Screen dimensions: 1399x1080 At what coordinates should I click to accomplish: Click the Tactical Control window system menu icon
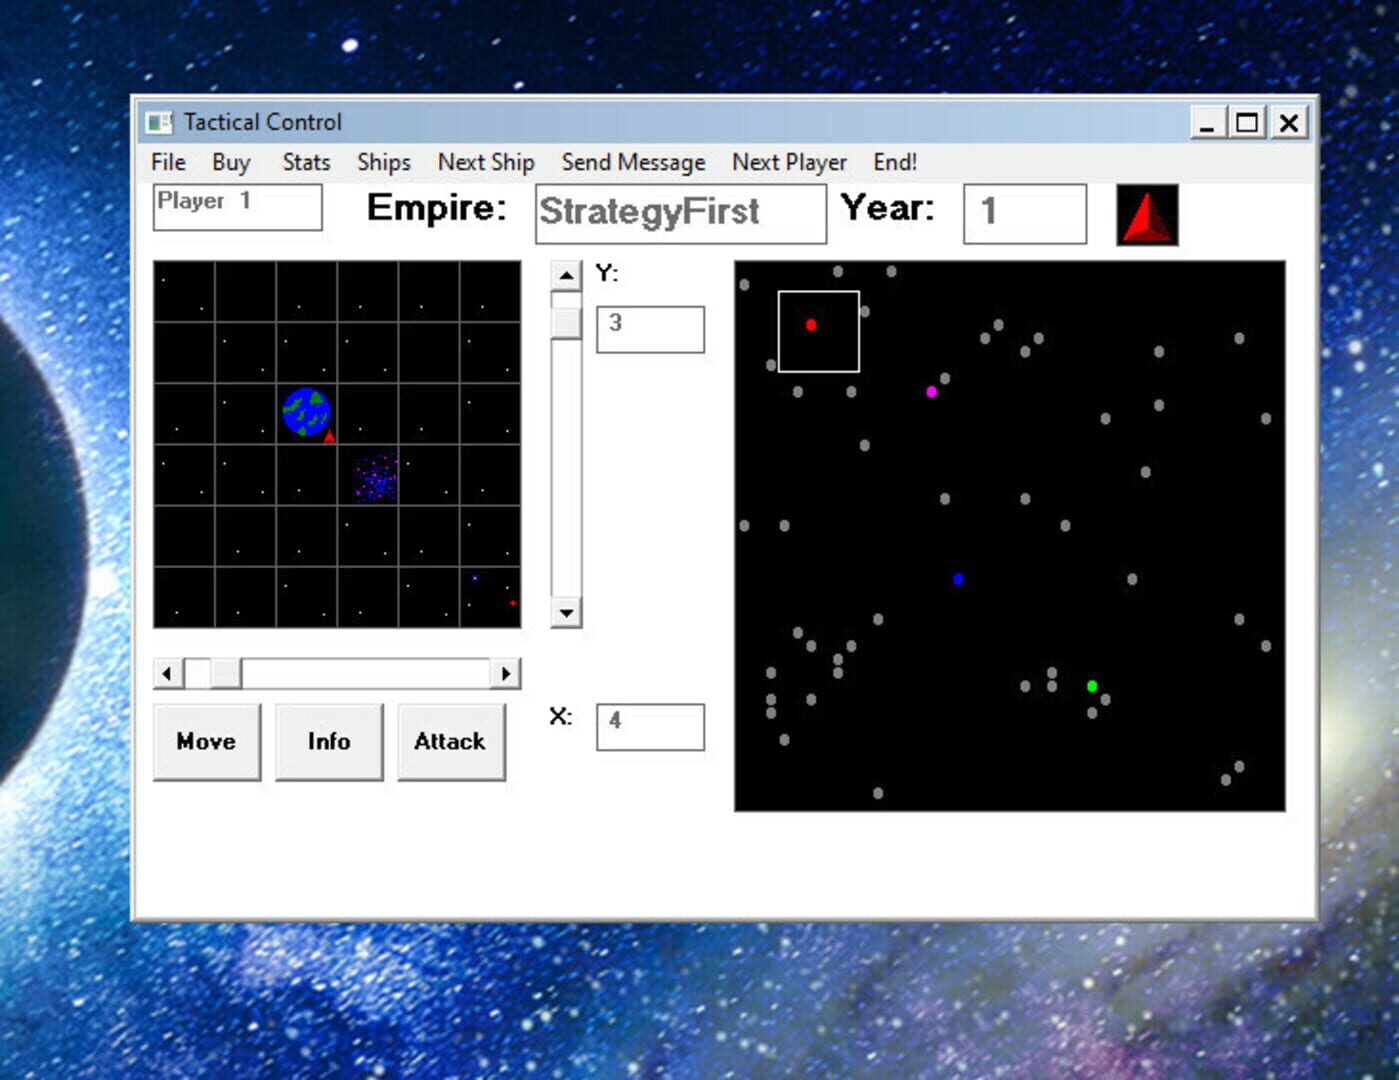(x=158, y=121)
